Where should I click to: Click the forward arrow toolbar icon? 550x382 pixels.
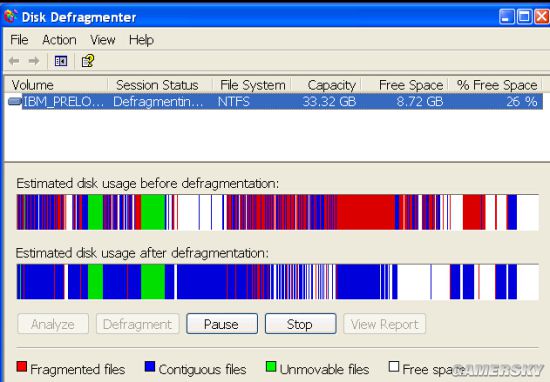34,61
